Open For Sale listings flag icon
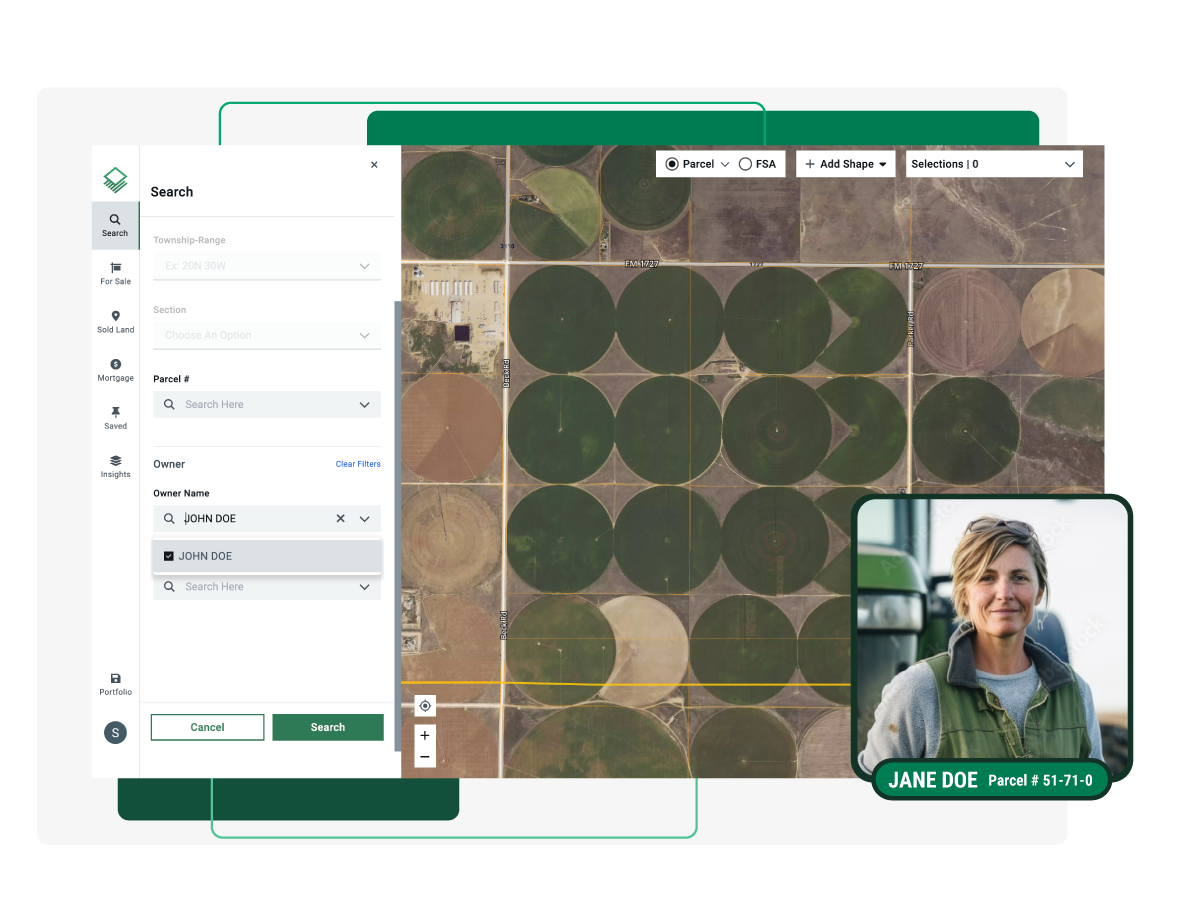This screenshot has width=1200, height=899. (x=115, y=273)
